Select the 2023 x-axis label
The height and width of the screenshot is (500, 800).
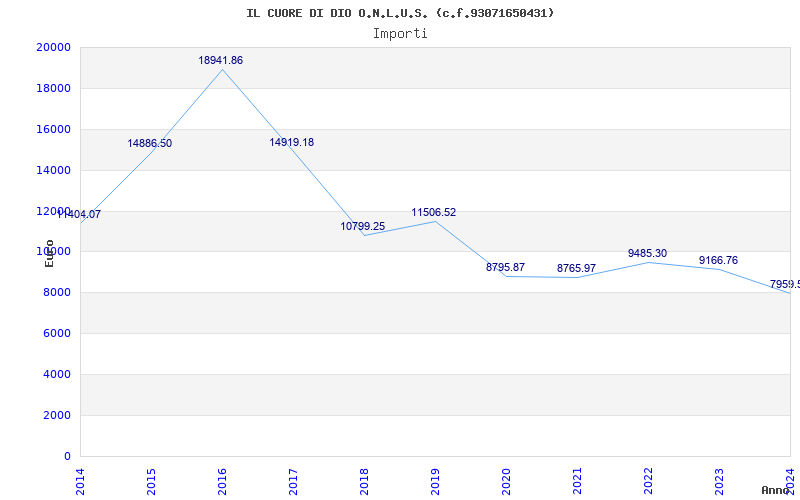point(719,482)
